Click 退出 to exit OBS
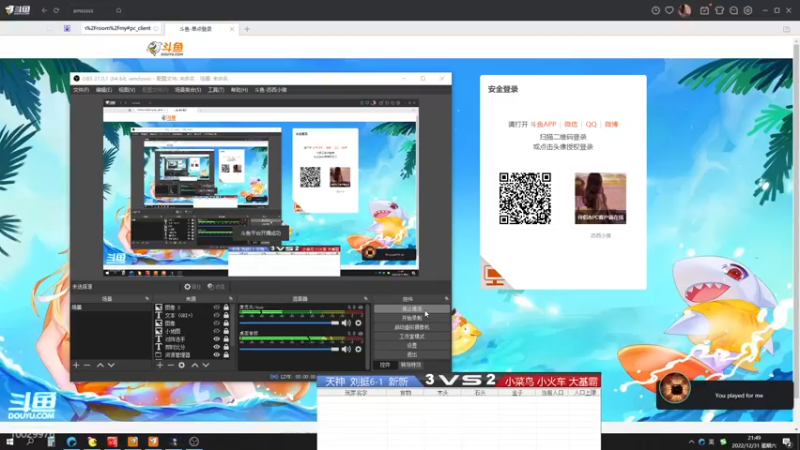 412,355
